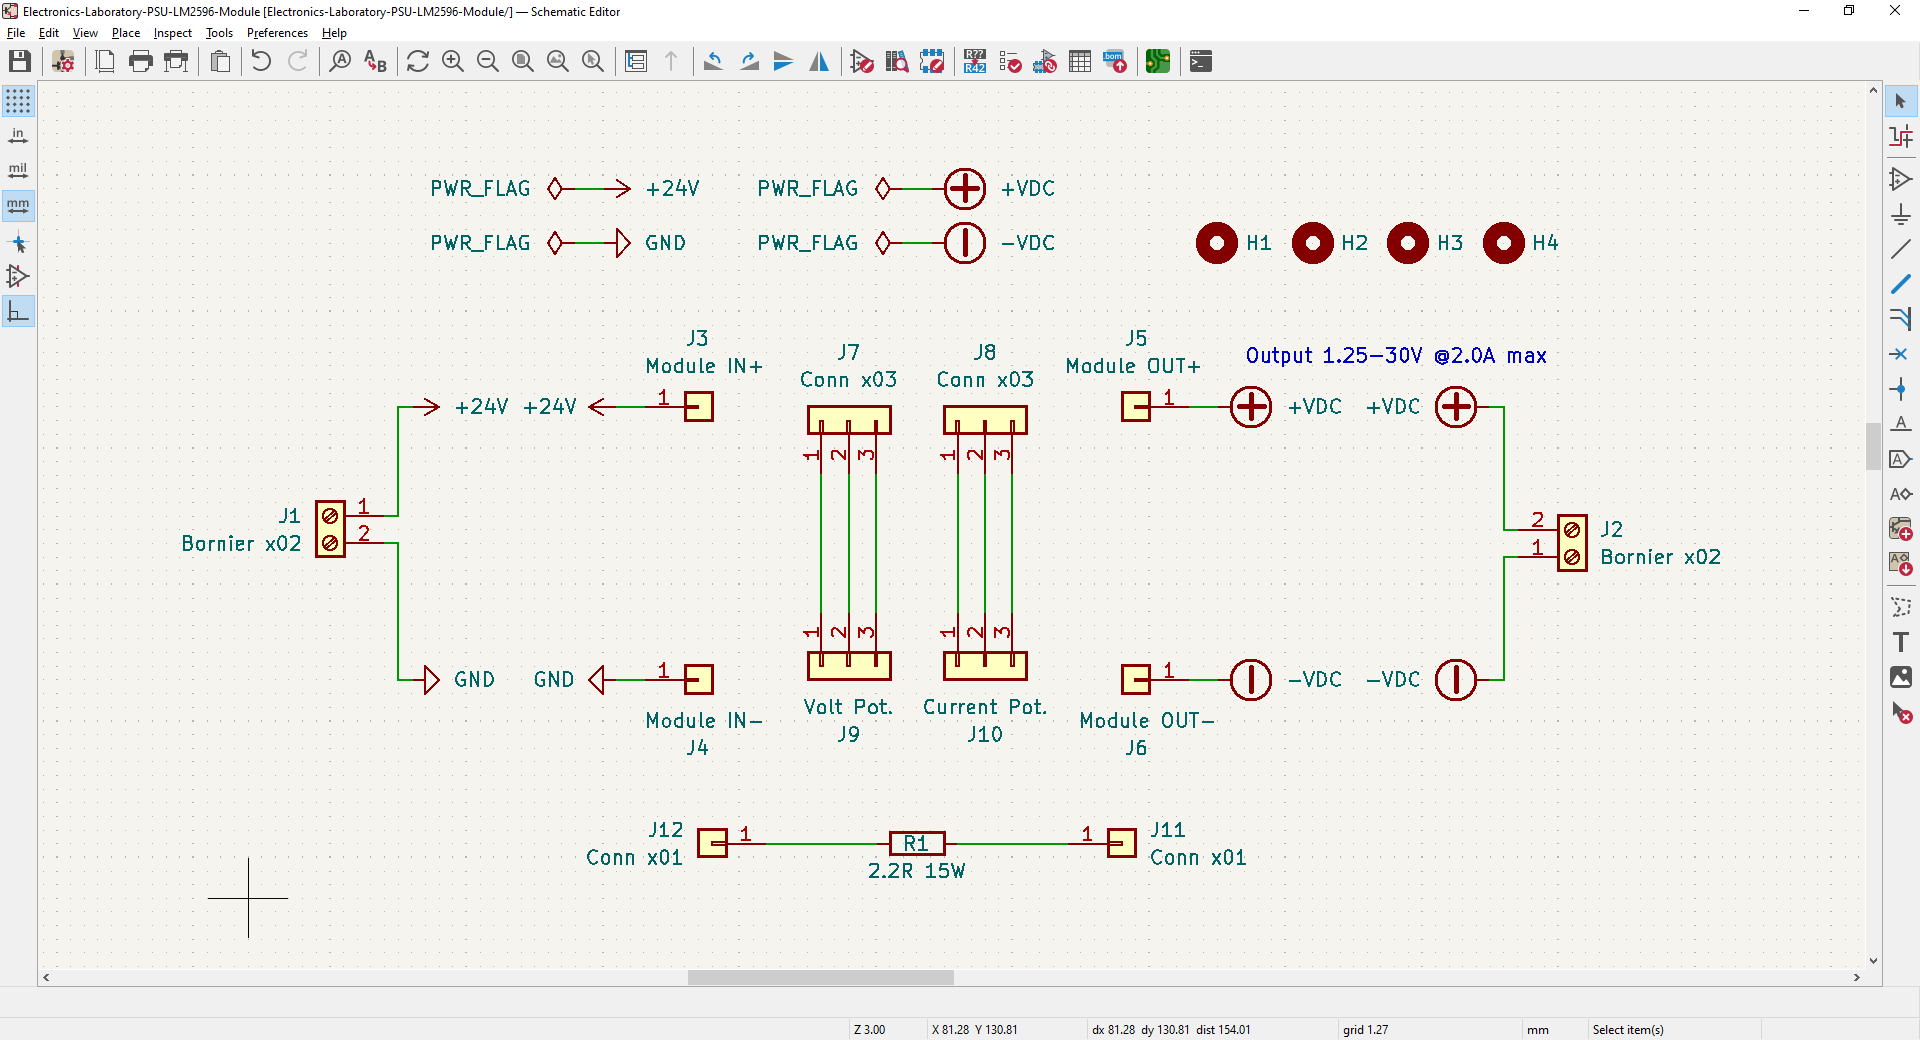Select the Add Global Label tool
The height and width of the screenshot is (1040, 1920).
point(1901,459)
